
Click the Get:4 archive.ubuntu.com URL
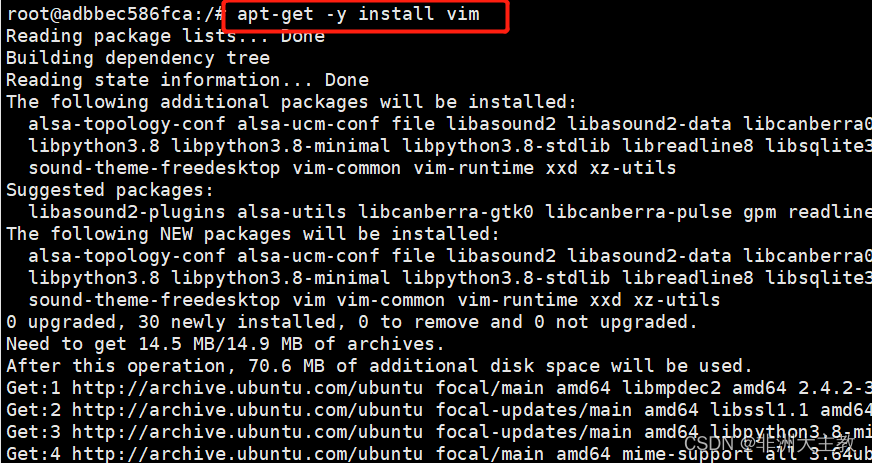point(247,454)
